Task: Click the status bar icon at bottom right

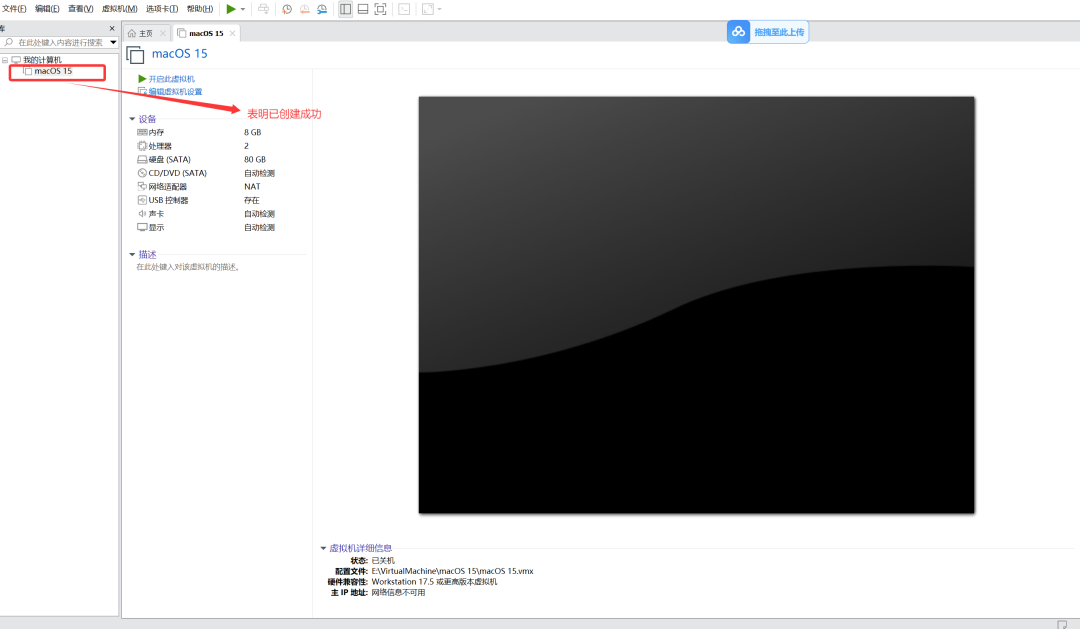Action: [x=1062, y=624]
